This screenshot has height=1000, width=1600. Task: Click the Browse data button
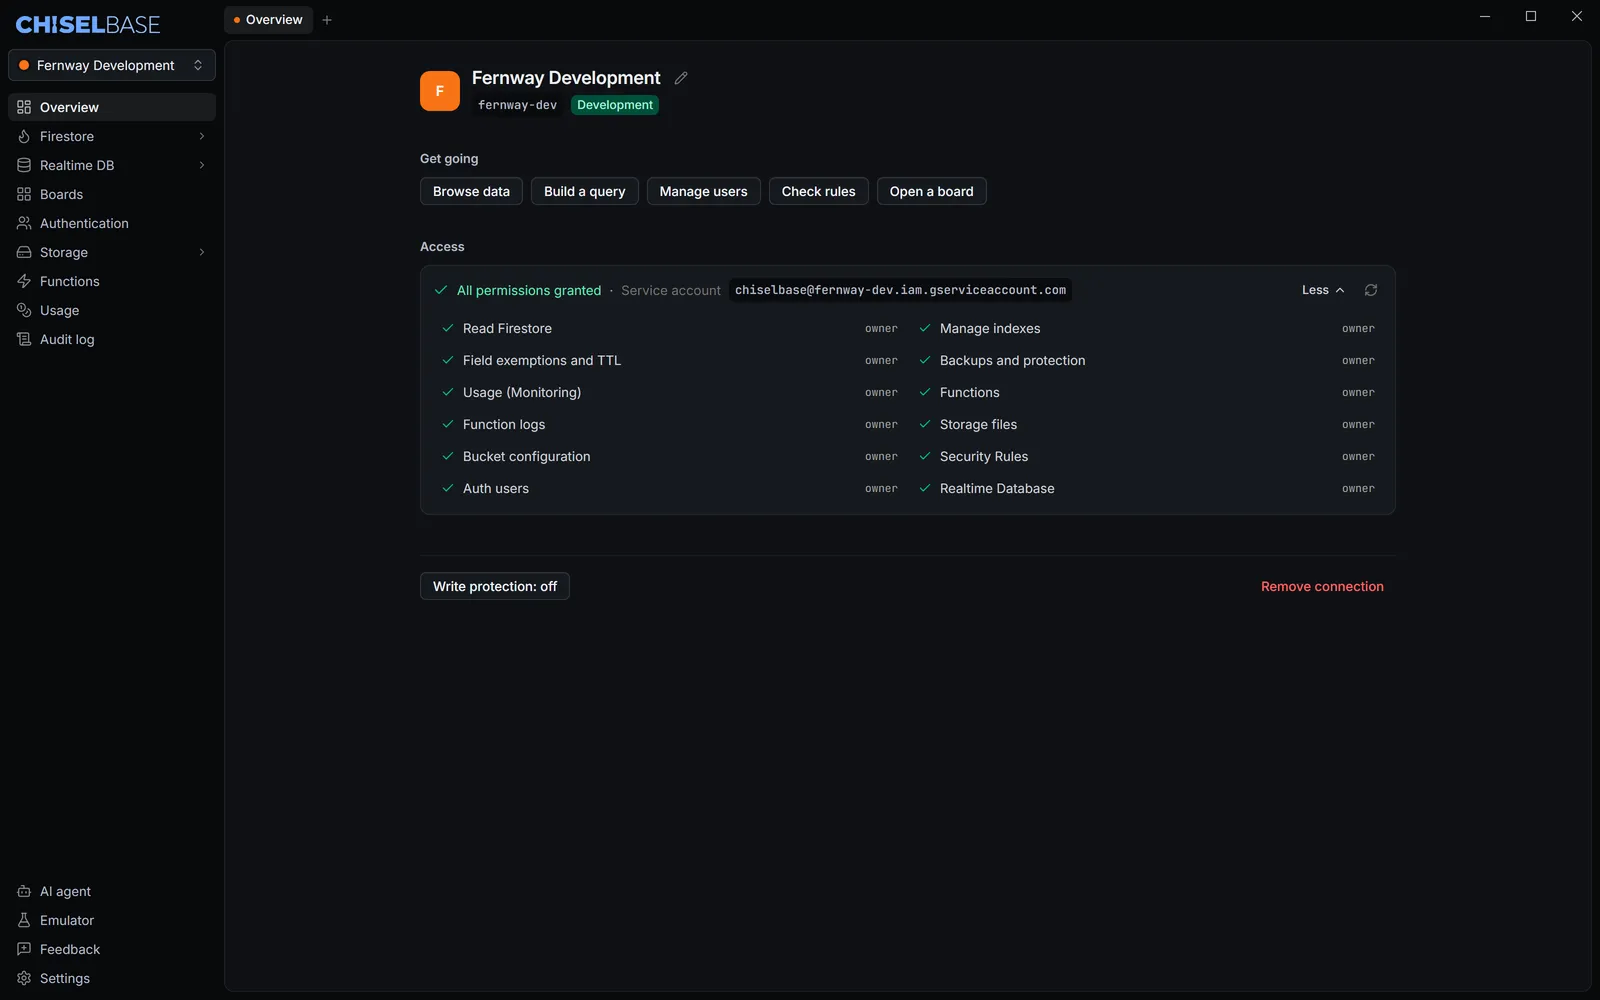[x=471, y=191]
